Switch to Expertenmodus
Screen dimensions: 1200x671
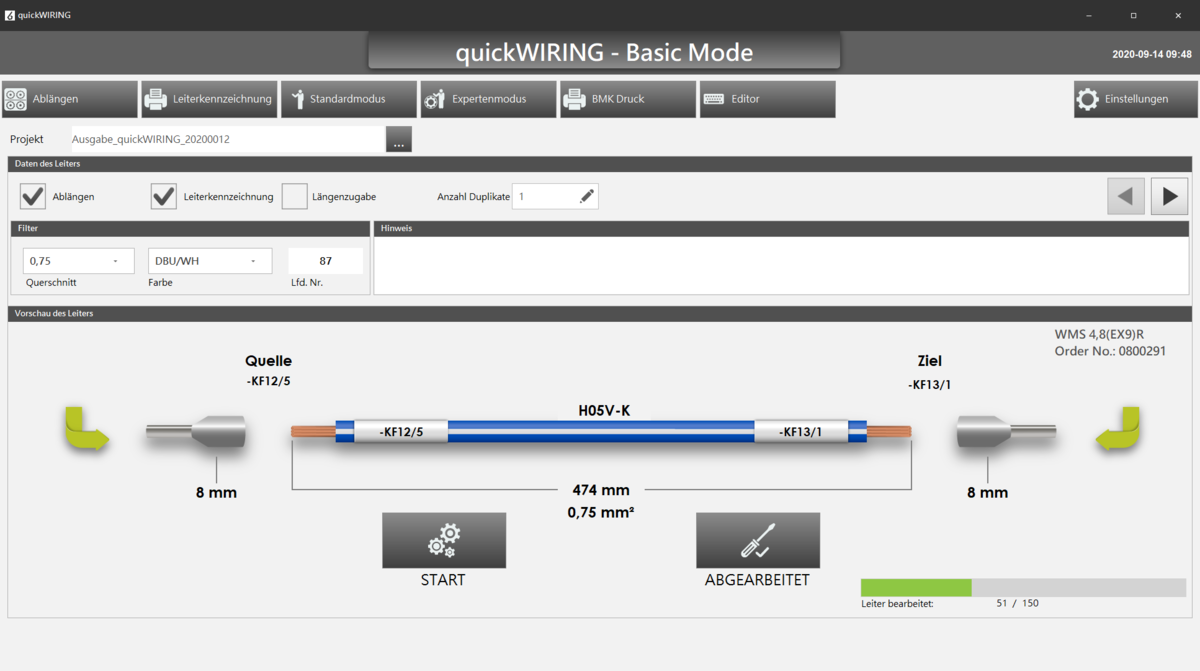tap(488, 99)
